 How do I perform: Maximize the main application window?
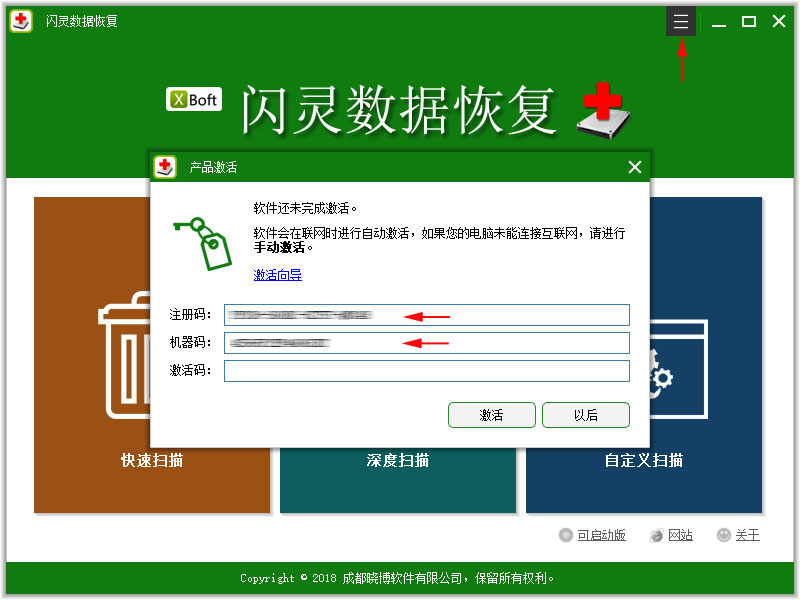748,21
